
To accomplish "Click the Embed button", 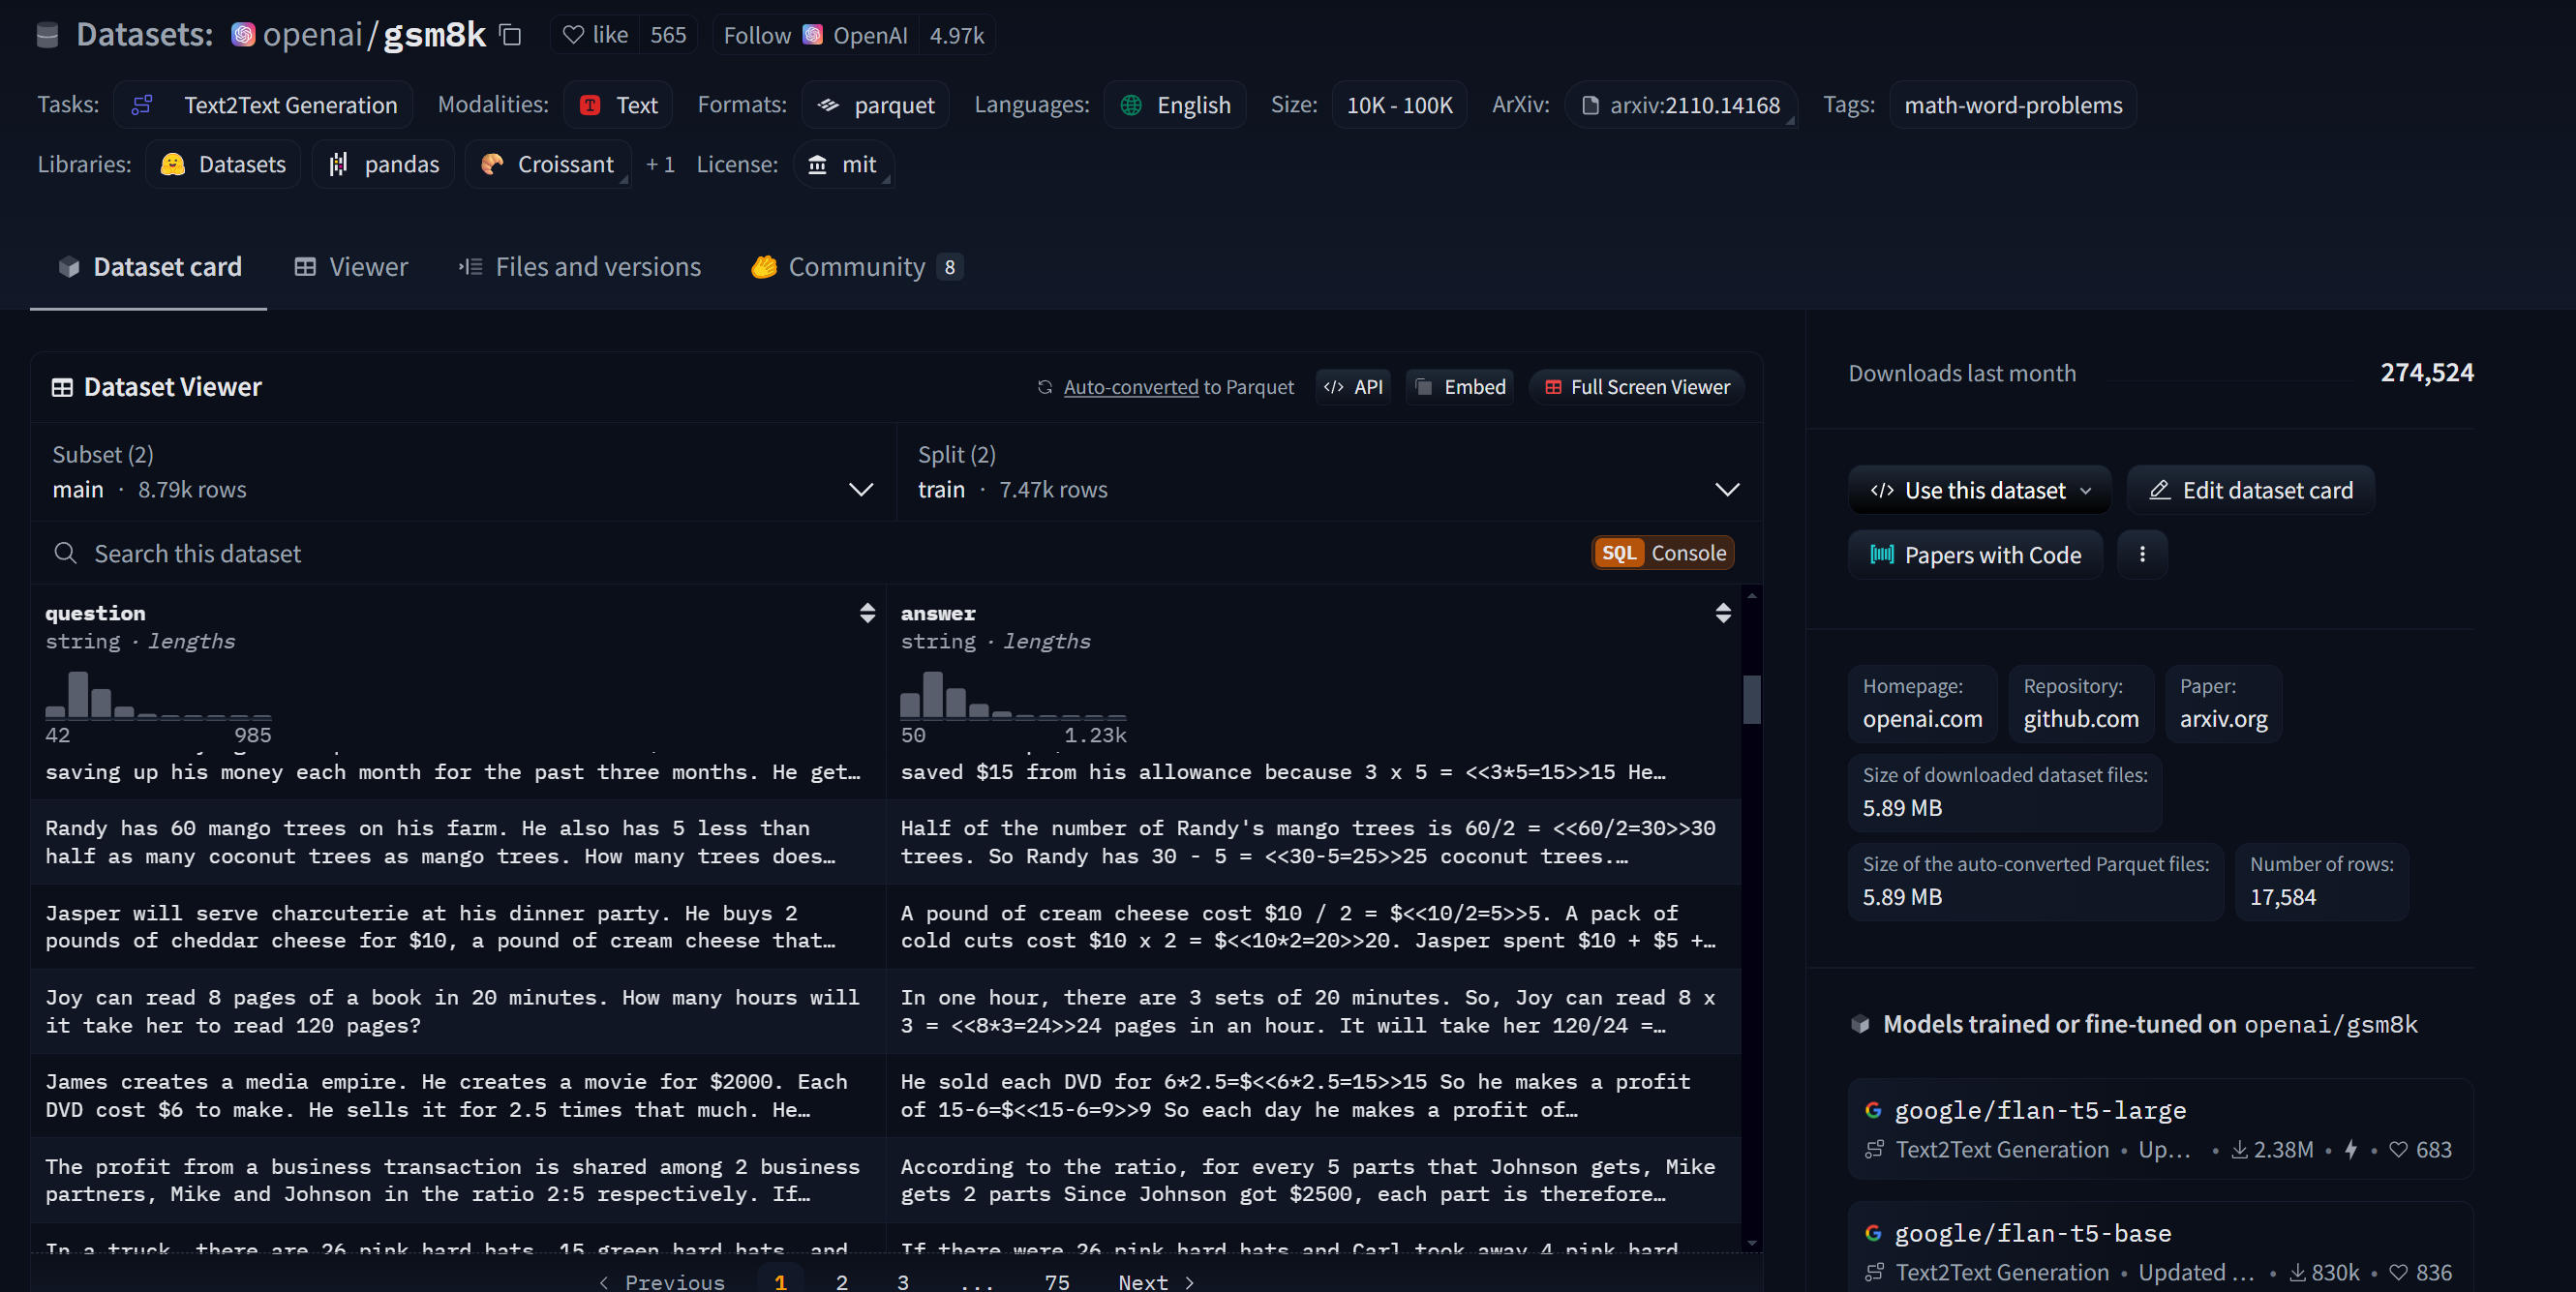I will coord(1460,387).
